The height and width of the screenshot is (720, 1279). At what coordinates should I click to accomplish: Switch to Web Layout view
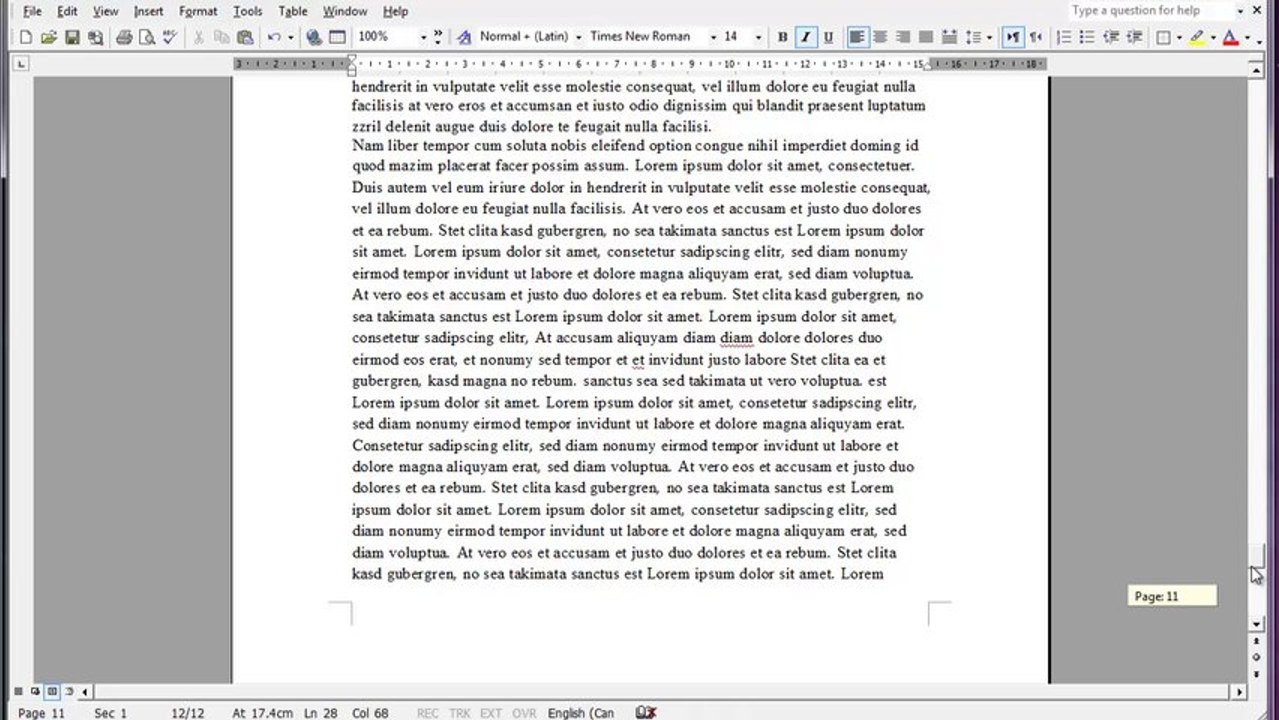tap(35, 691)
